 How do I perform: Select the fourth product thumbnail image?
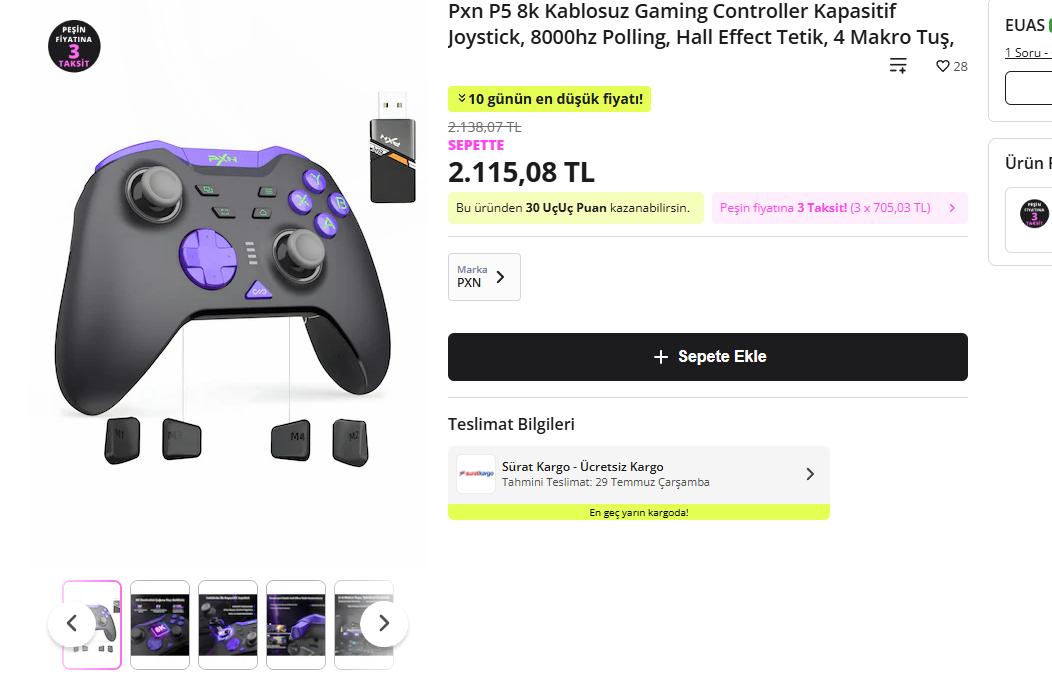[296, 625]
